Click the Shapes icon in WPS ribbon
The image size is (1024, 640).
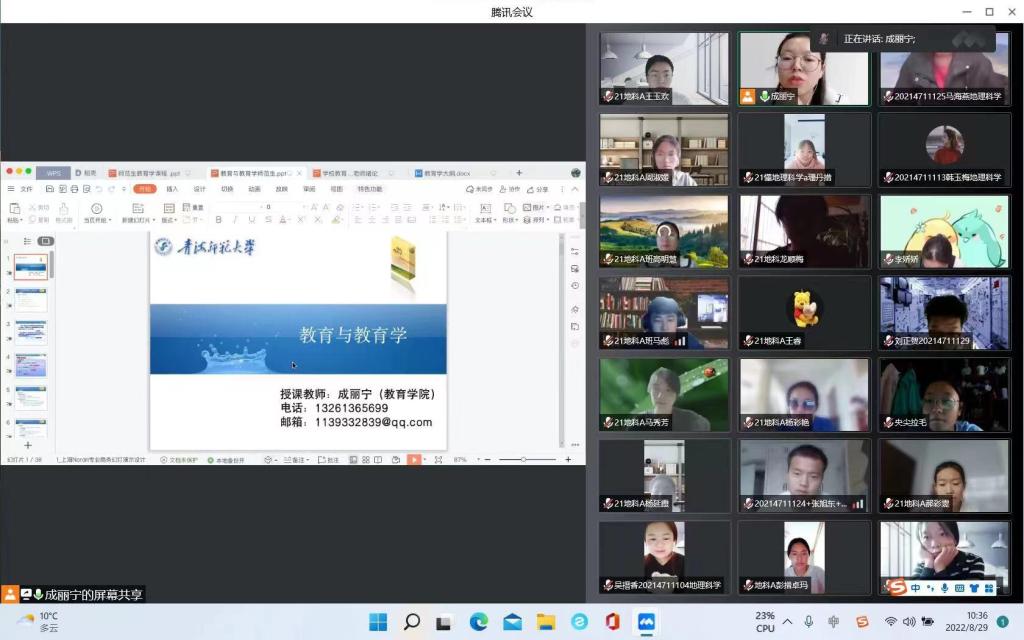[509, 208]
